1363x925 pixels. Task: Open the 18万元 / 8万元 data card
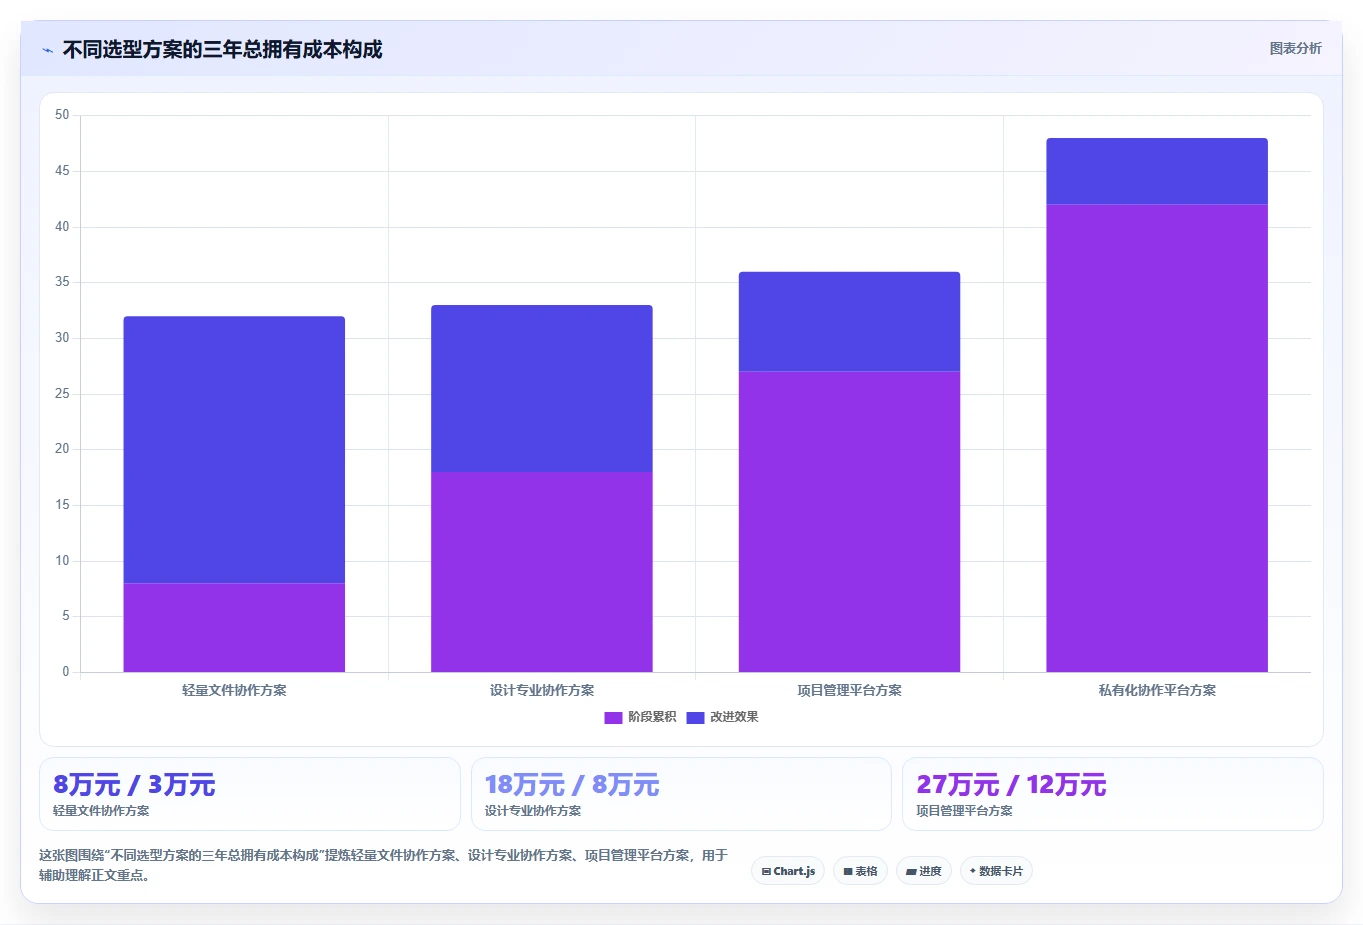pyautogui.click(x=681, y=794)
